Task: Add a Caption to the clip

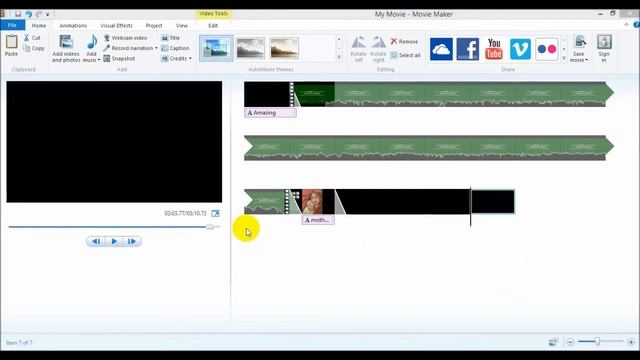Action: point(175,48)
